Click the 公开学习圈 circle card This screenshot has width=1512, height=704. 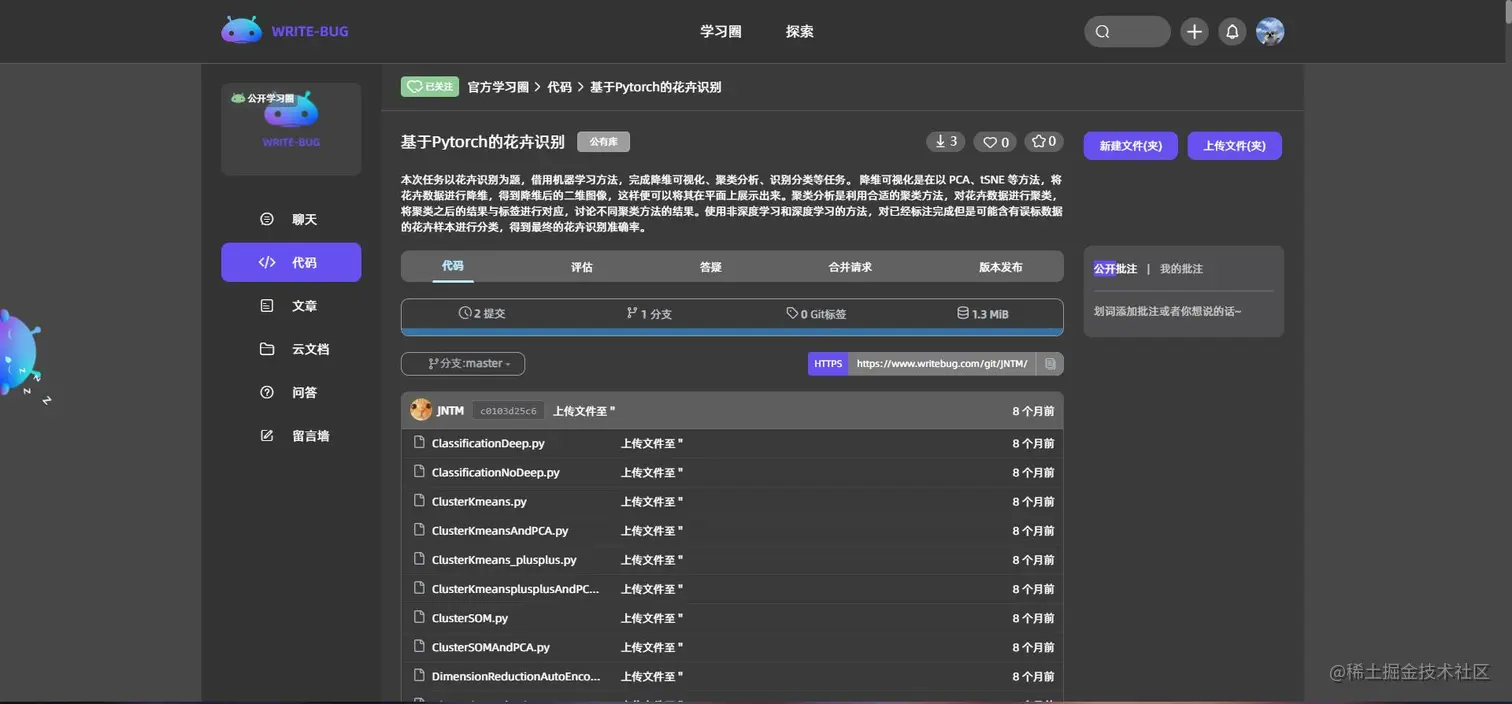291,129
